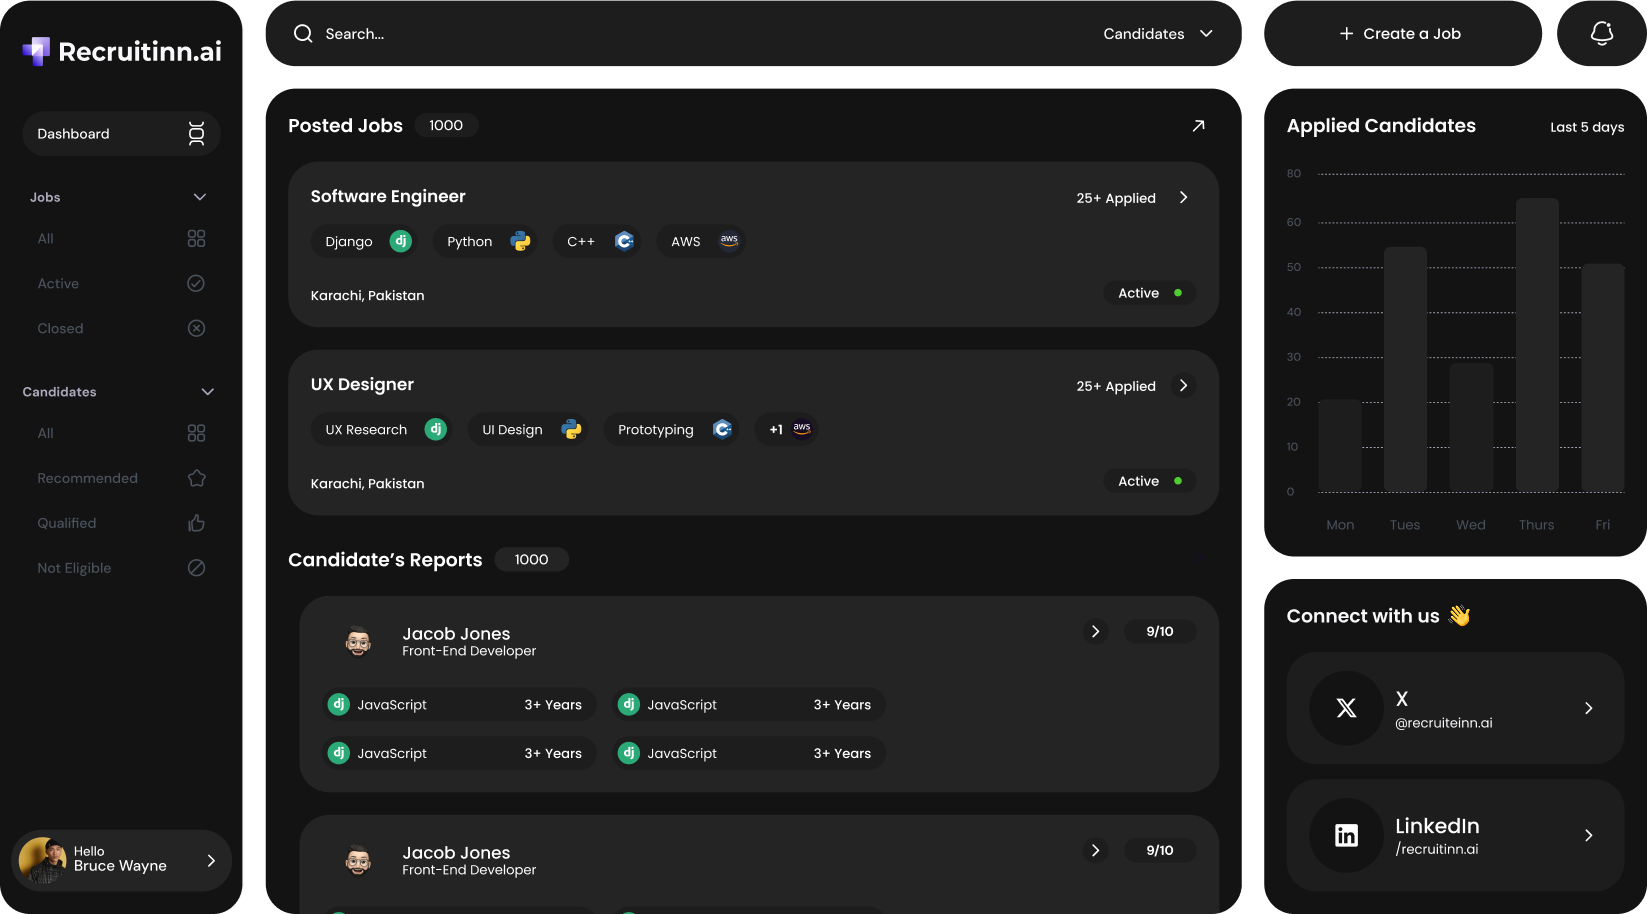Click the Create a Job button
This screenshot has height=914, width=1647.
1402,33
